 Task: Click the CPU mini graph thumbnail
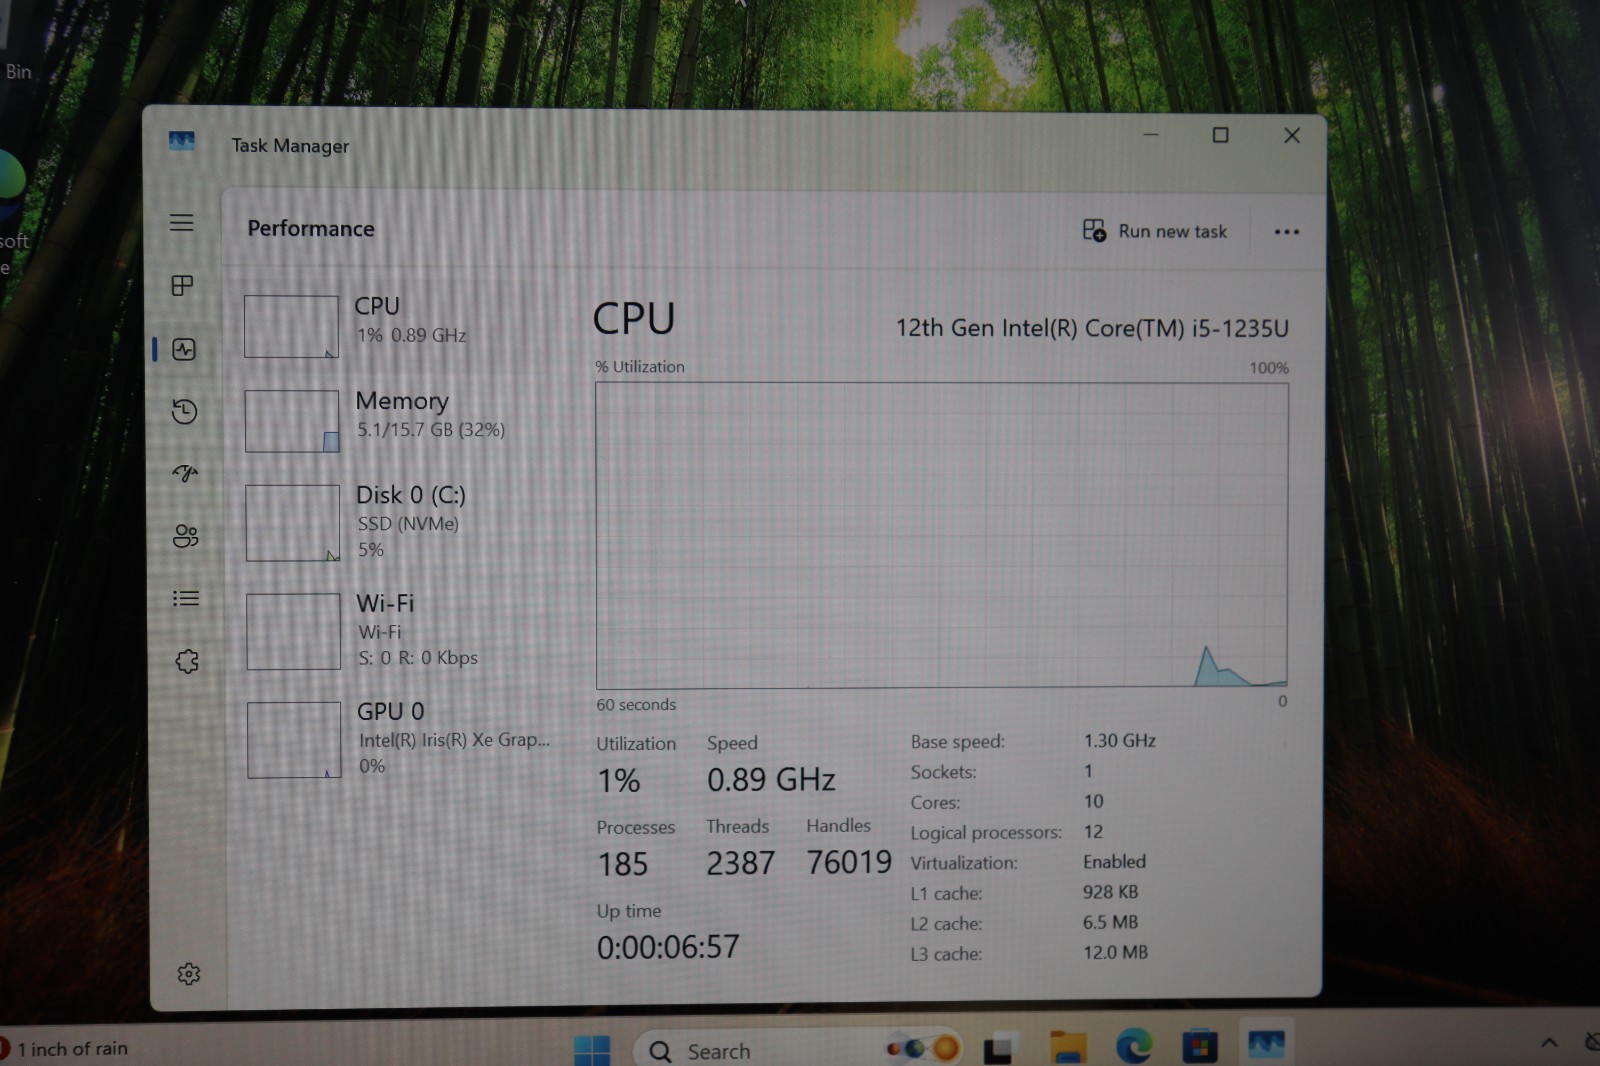coord(291,326)
